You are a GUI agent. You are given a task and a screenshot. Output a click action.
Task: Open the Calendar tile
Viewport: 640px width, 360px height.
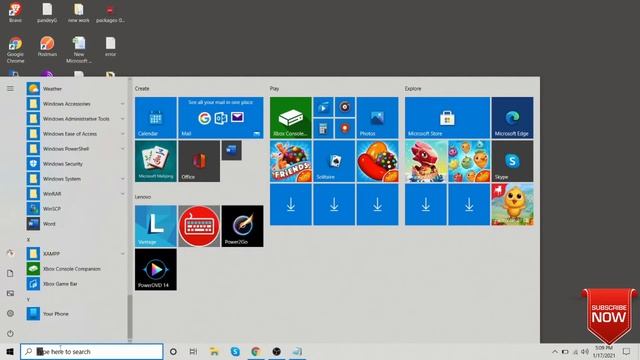[x=156, y=118]
